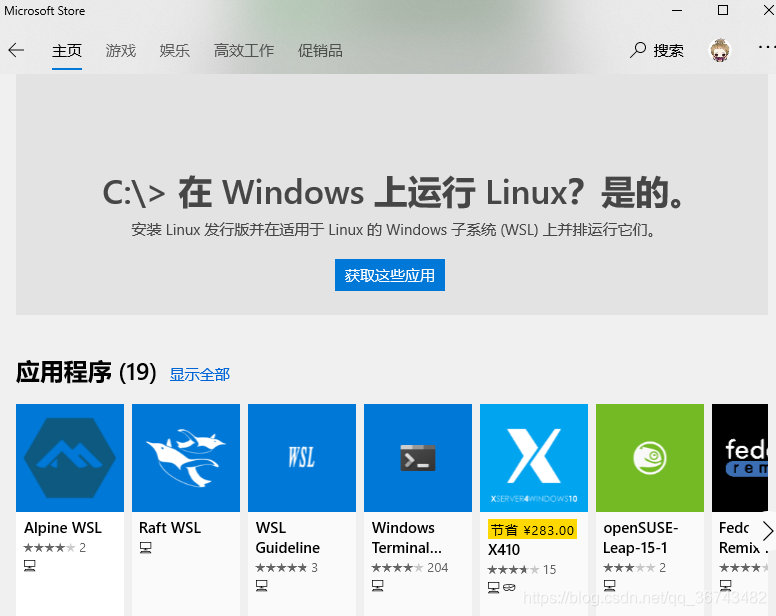Click the PC device icon under Alpine WSL
Screen dimensions: 776x616
click(30, 566)
